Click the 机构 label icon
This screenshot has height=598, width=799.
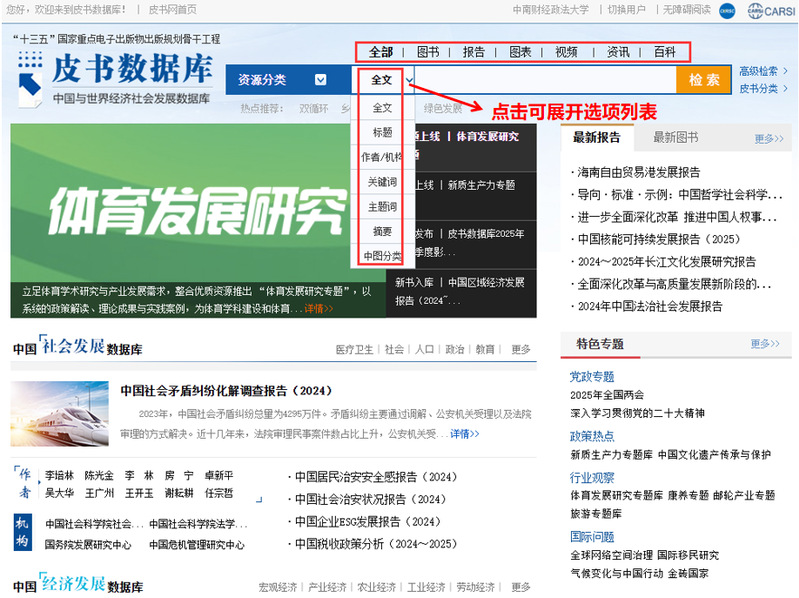click(x=25, y=531)
